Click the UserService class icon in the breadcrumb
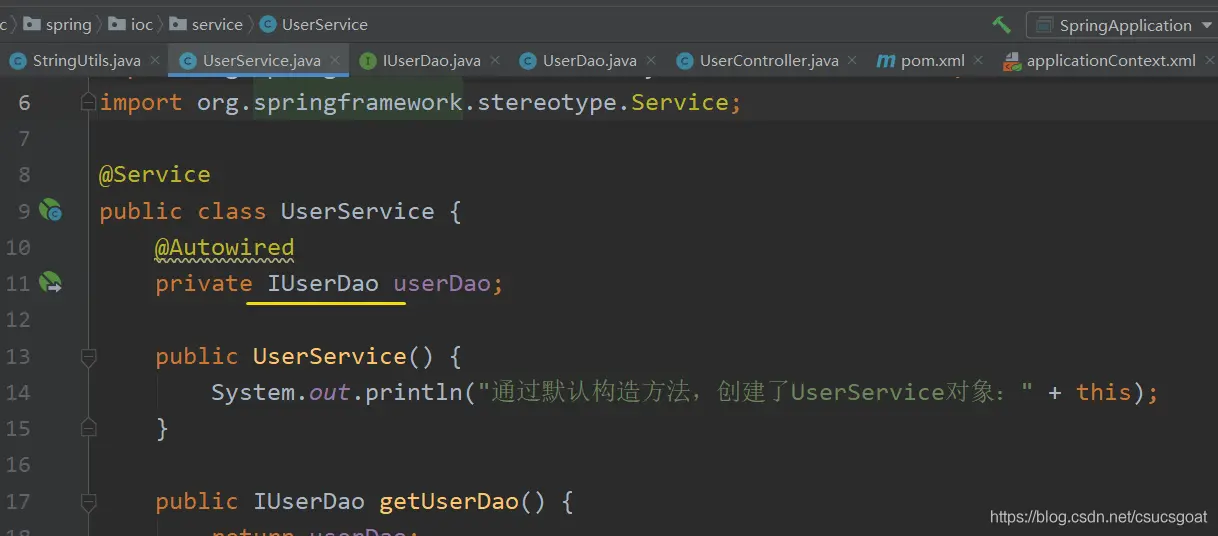The width and height of the screenshot is (1218, 536). 268,24
